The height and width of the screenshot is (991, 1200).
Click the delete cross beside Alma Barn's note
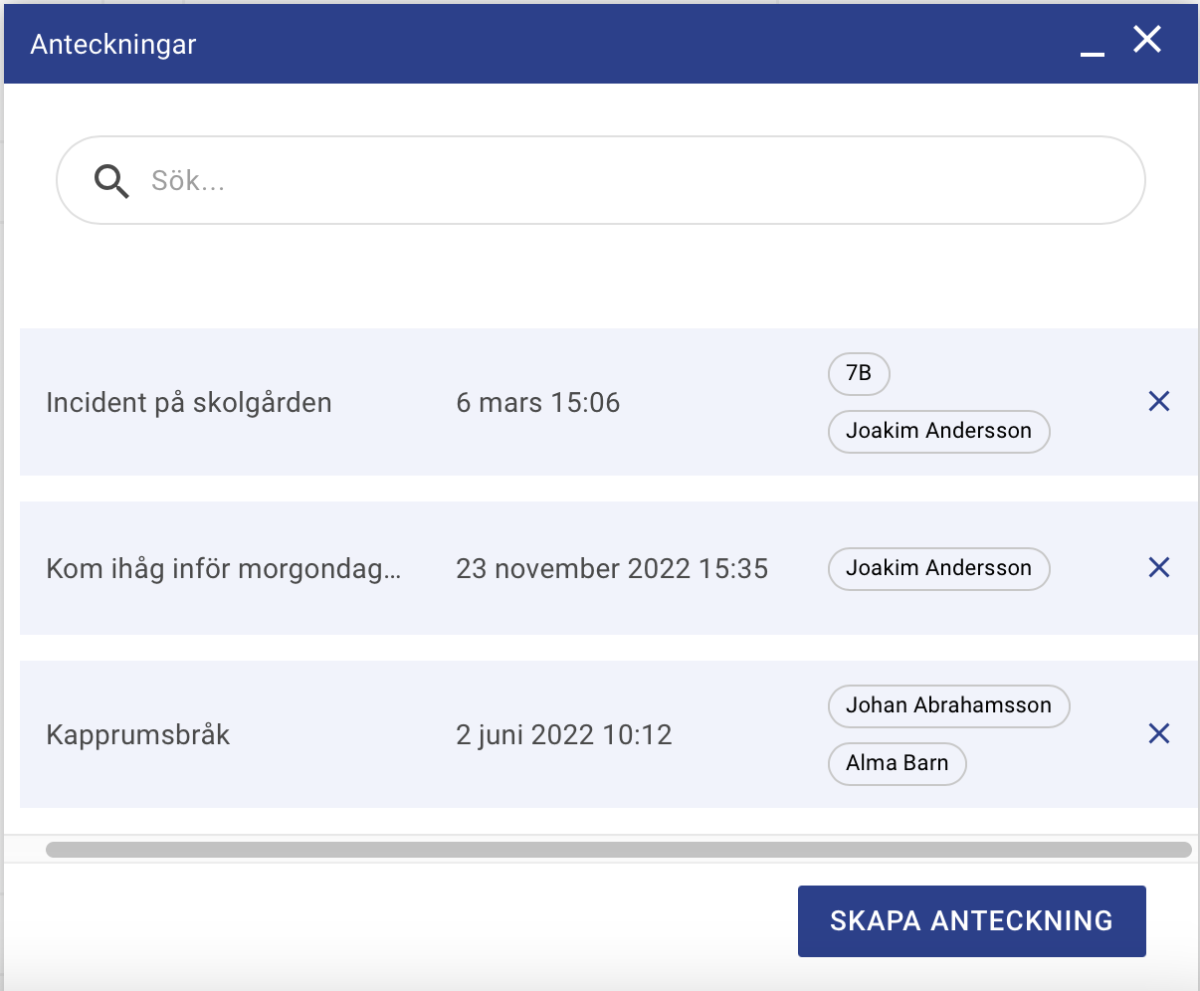(1159, 734)
